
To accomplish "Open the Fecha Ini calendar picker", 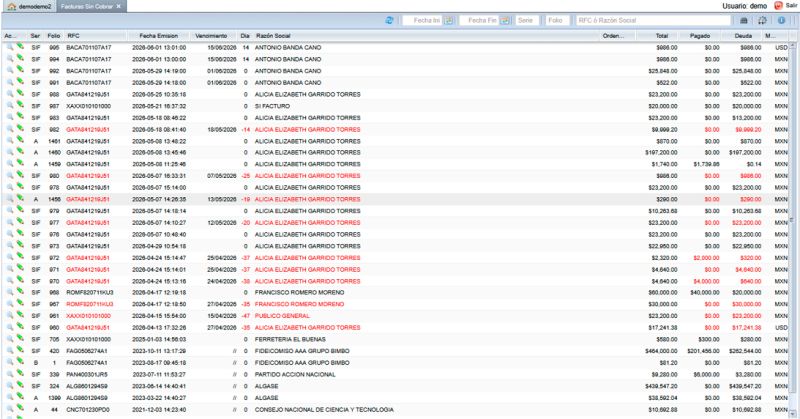I will tap(449, 20).
